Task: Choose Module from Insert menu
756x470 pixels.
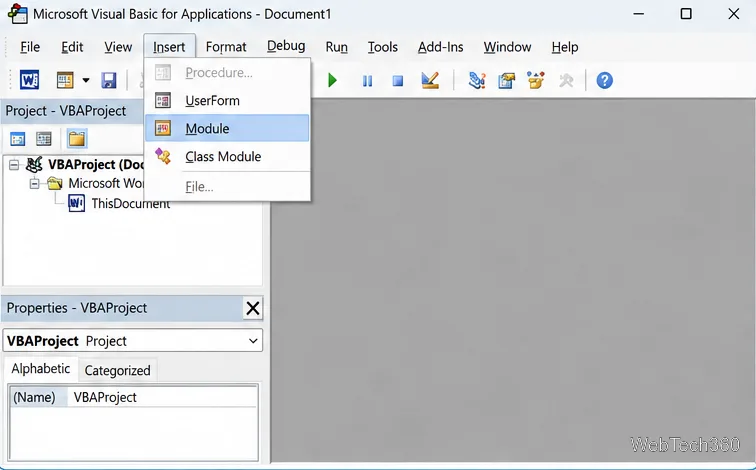Action: [x=227, y=128]
